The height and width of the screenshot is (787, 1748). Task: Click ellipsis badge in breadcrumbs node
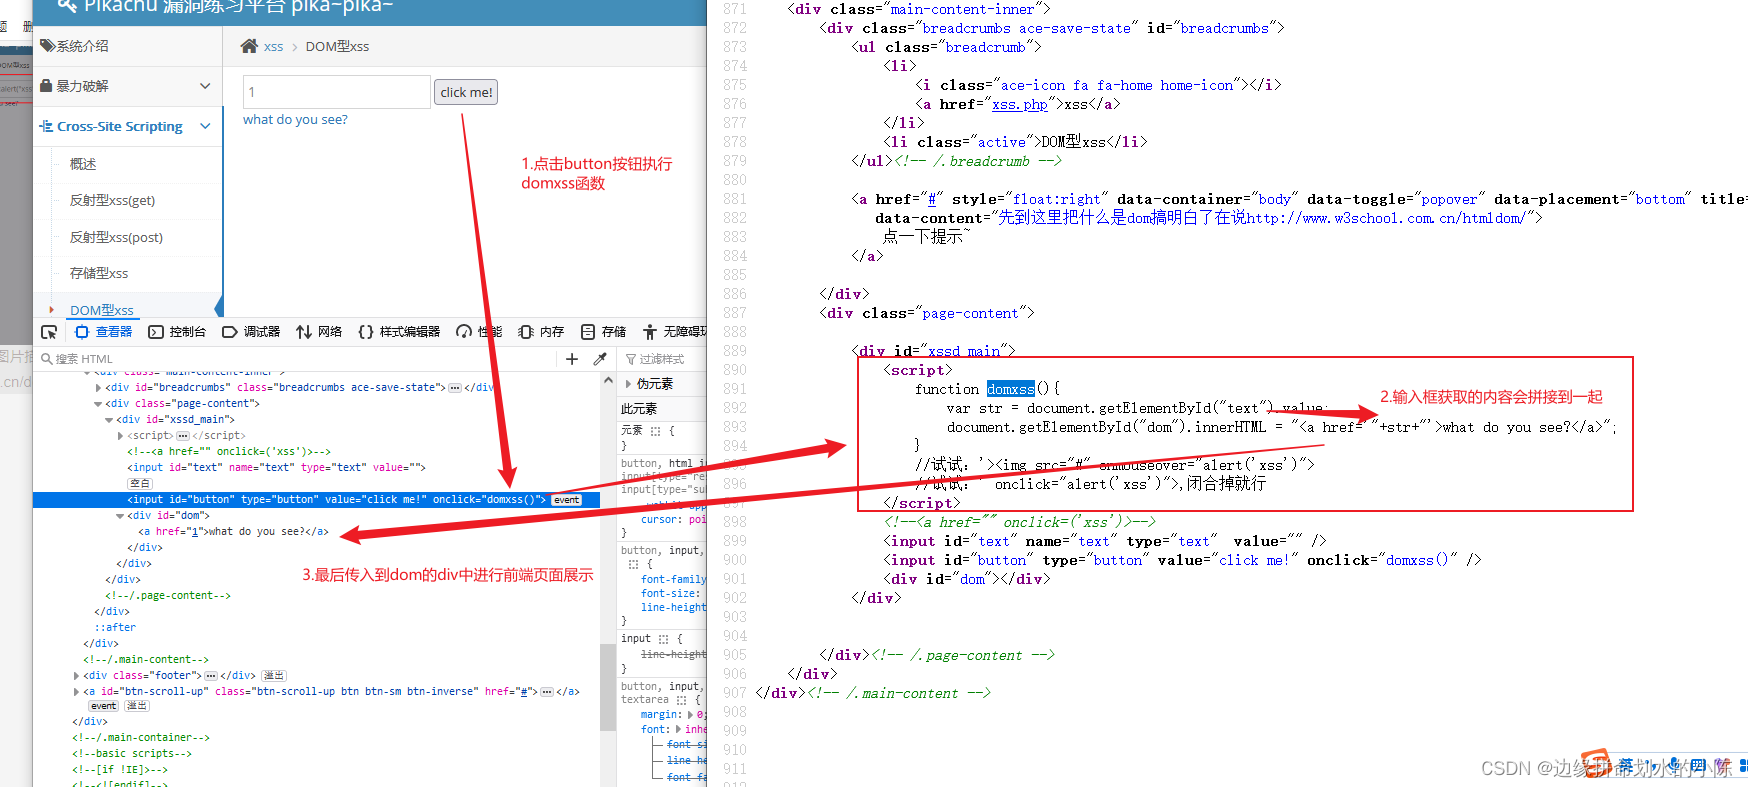[x=456, y=388]
